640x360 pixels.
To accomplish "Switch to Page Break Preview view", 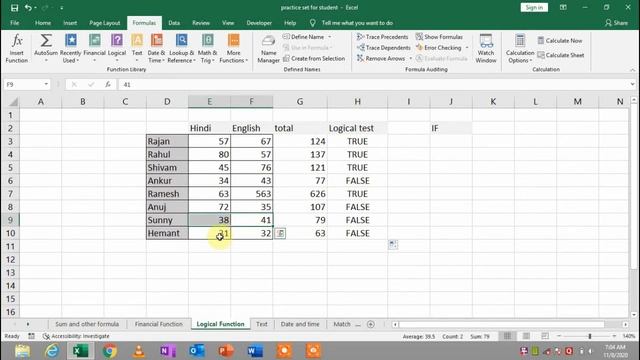I will [545, 336].
